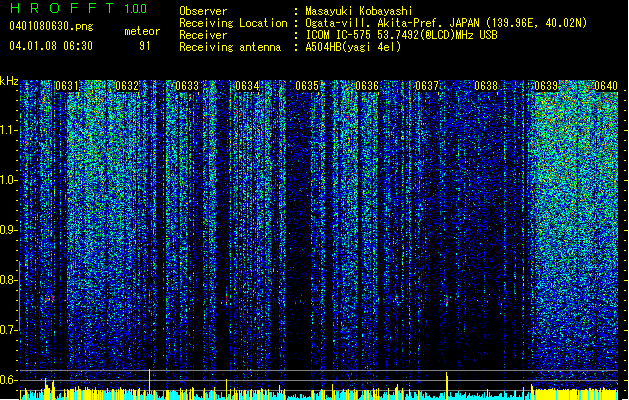Click the 0635 time marker
629x400 pixels.
(307, 86)
